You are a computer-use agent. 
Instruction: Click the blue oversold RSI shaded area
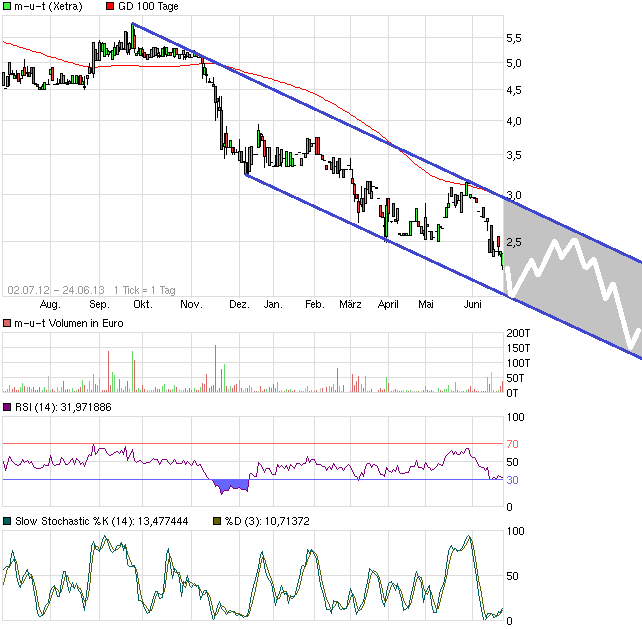point(230,485)
